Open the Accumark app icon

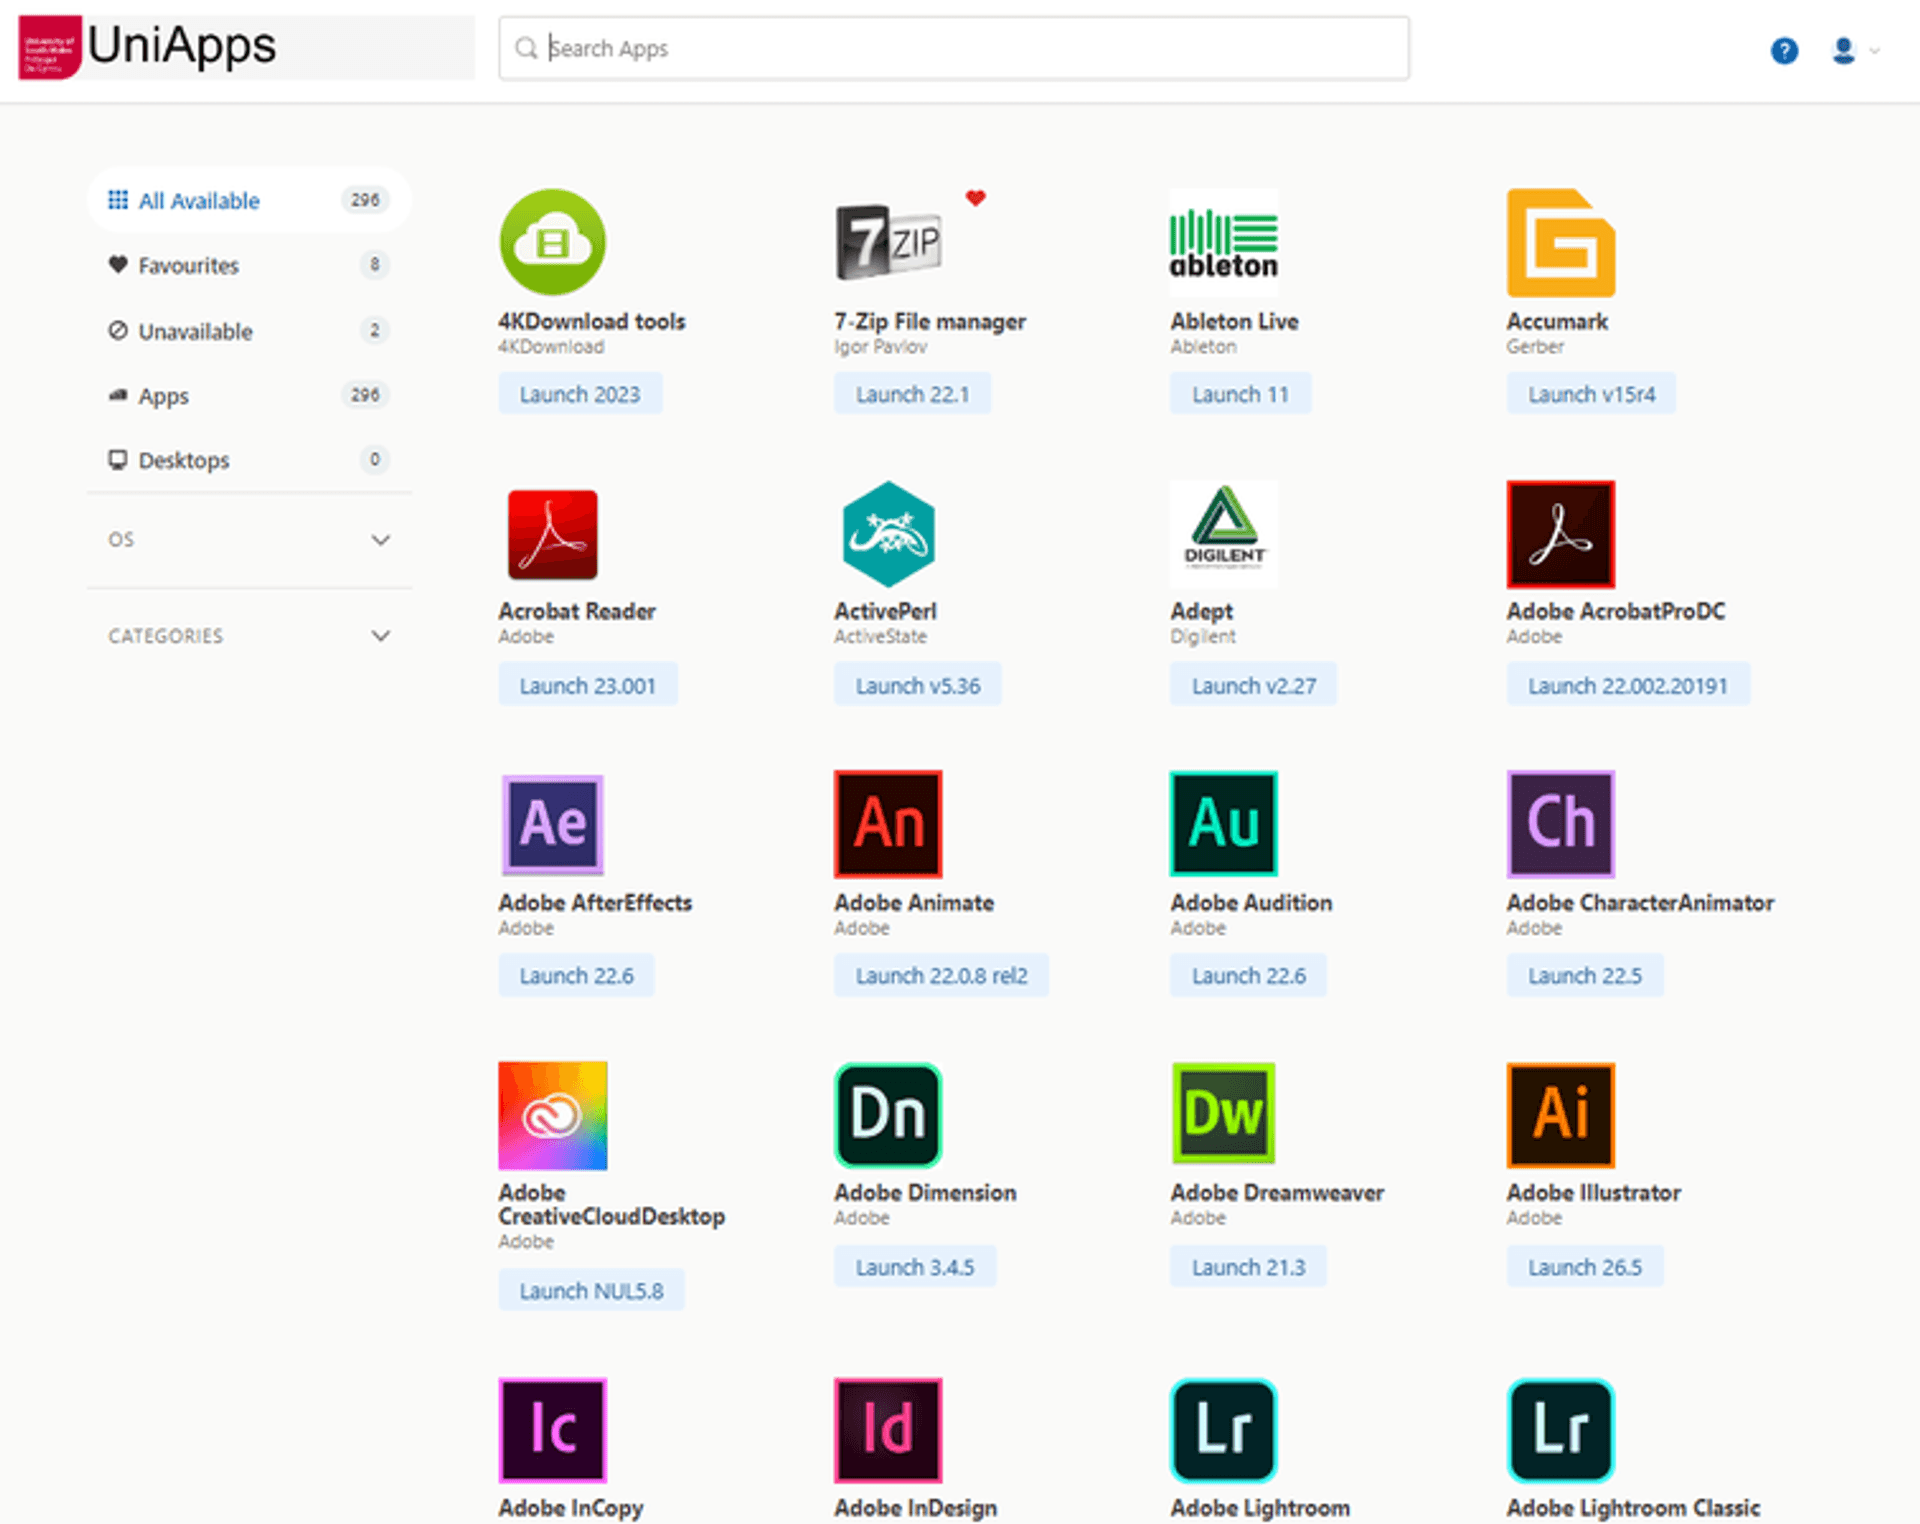pyautogui.click(x=1561, y=242)
